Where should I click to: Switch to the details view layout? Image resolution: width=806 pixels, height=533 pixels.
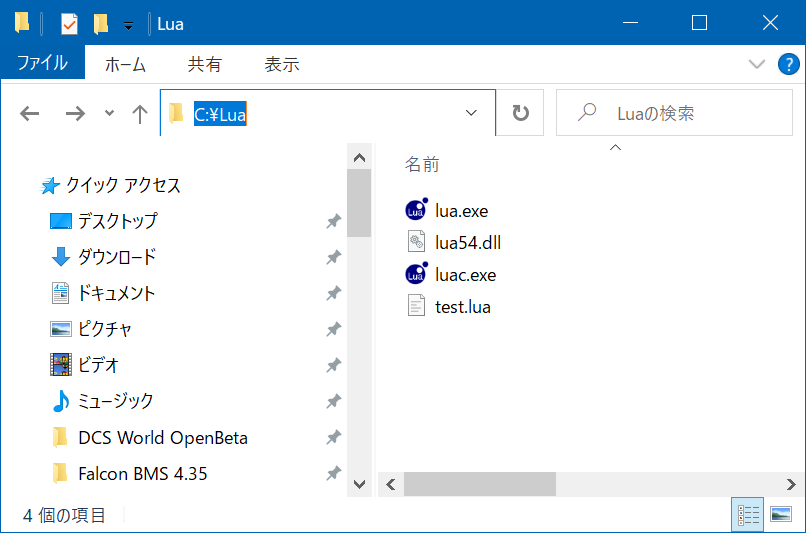[747, 514]
